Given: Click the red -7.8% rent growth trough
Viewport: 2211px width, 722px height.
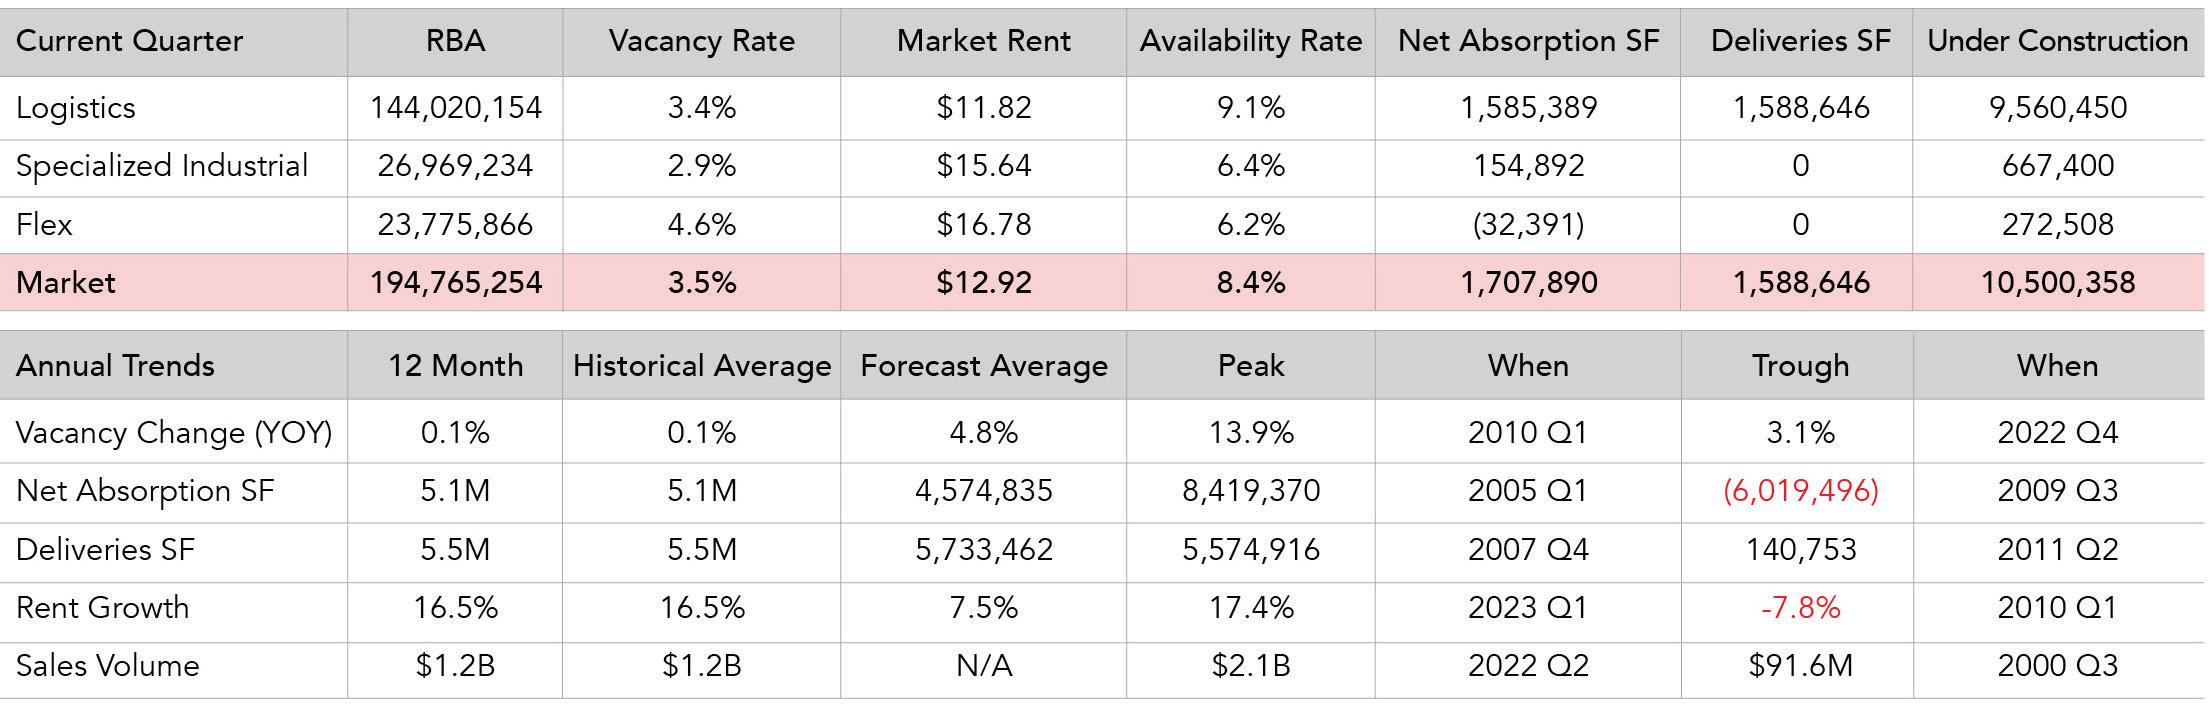Looking at the screenshot, I should tap(1800, 608).
